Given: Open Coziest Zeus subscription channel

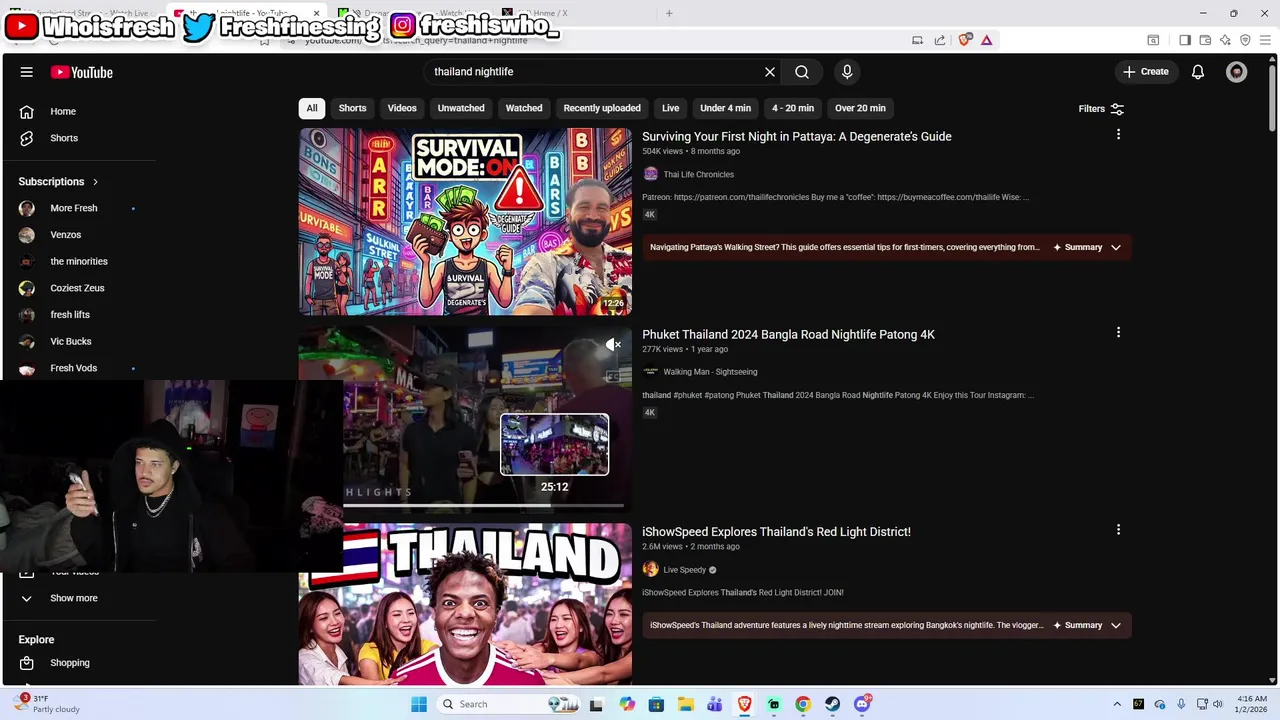Looking at the screenshot, I should tap(78, 288).
